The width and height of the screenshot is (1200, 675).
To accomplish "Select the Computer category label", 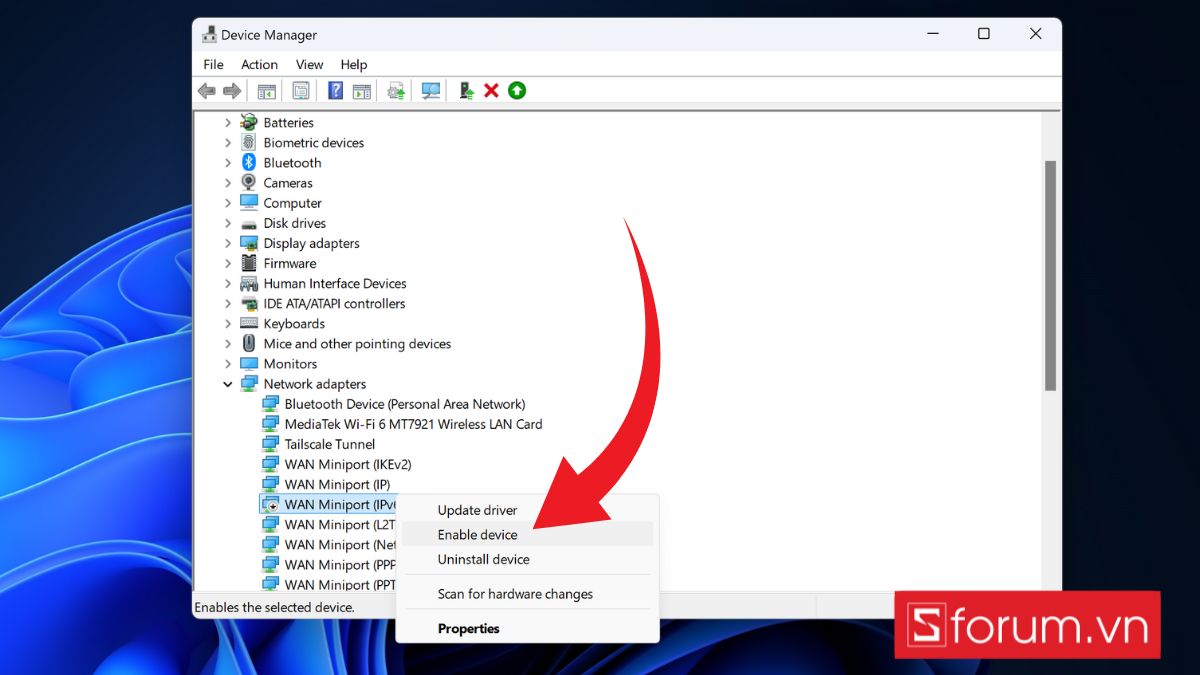I will point(292,203).
